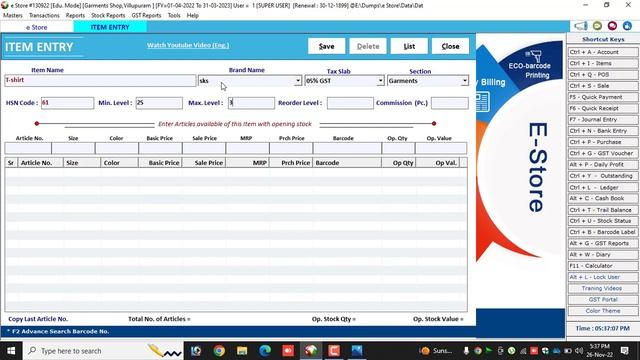Open File Explorer from the taskbar
Screen dimensions: 640x360
click(242, 351)
